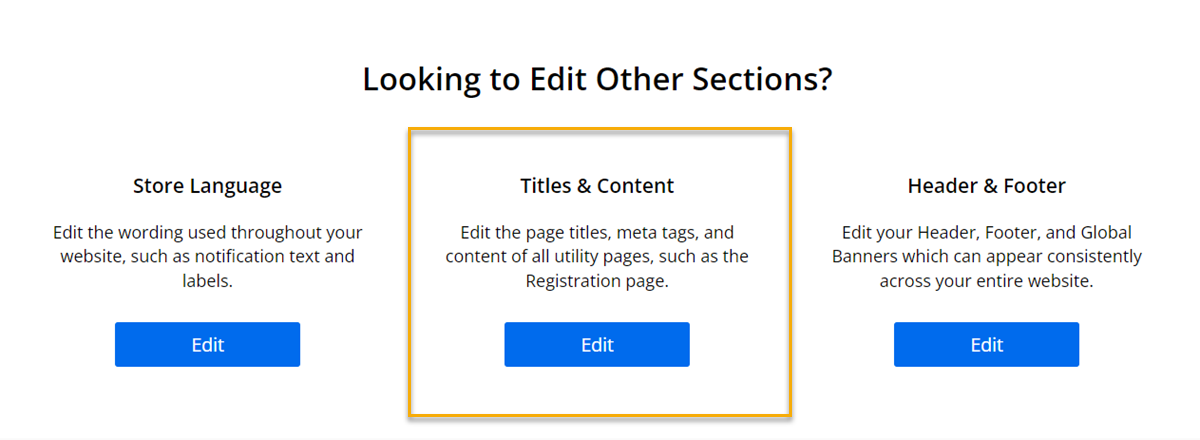Click the 'Looking to Edit Other Sections?' title
Image resolution: width=1200 pixels, height=440 pixels.
coord(597,79)
